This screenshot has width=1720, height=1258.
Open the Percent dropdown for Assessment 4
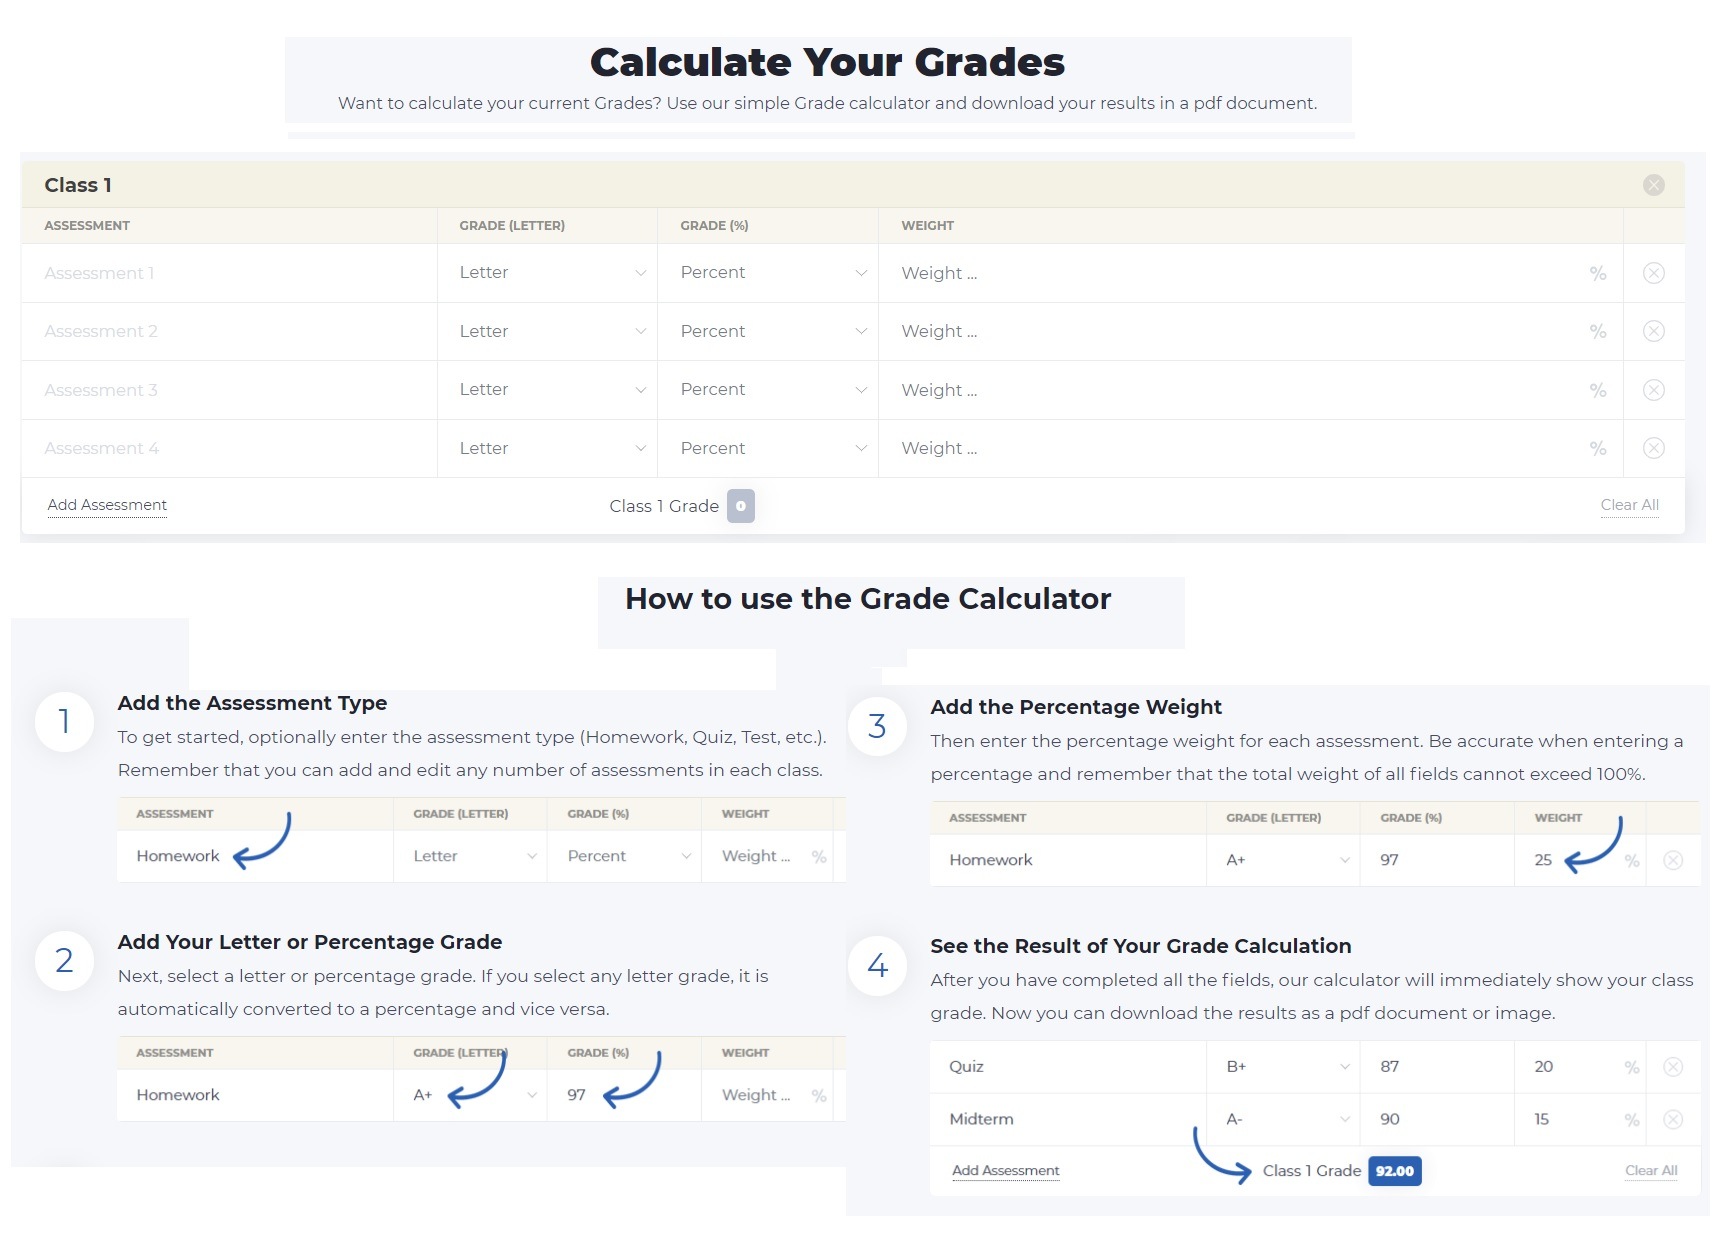pos(768,448)
